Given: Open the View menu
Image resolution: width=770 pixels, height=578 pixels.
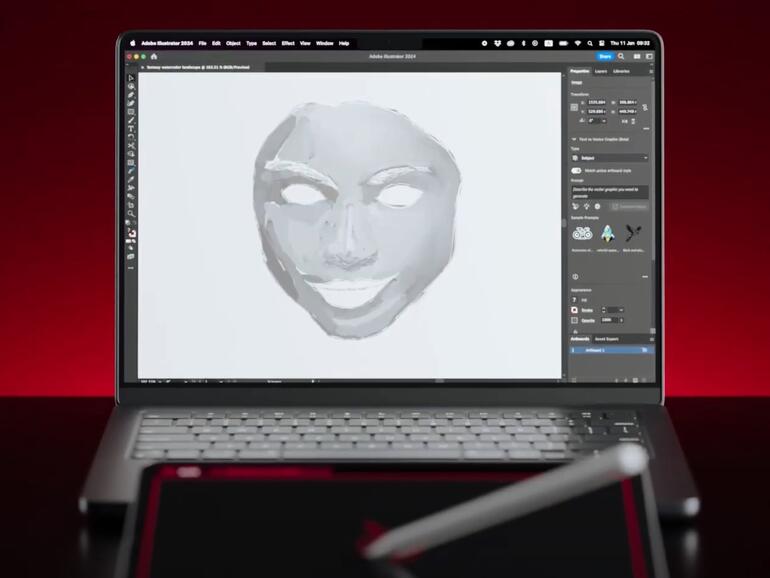Looking at the screenshot, I should (305, 43).
